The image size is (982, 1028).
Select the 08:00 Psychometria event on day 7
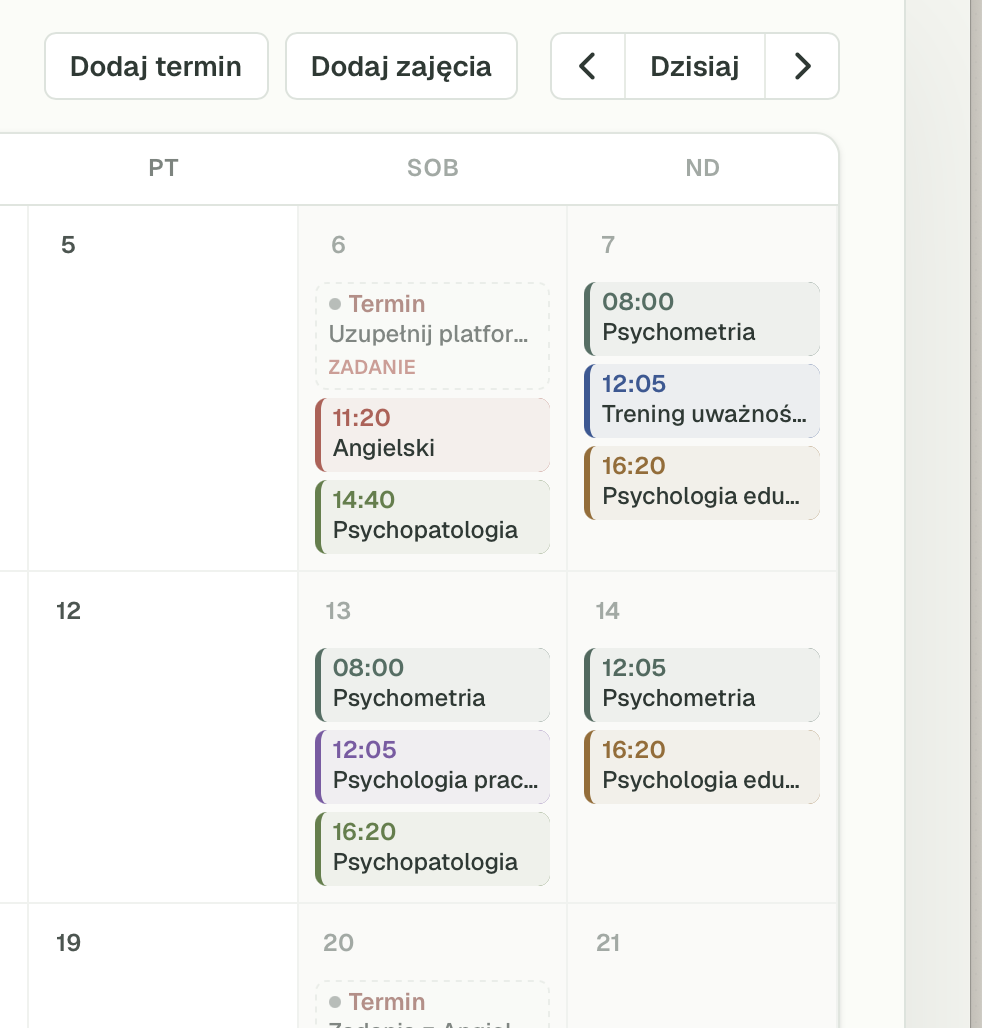(702, 319)
